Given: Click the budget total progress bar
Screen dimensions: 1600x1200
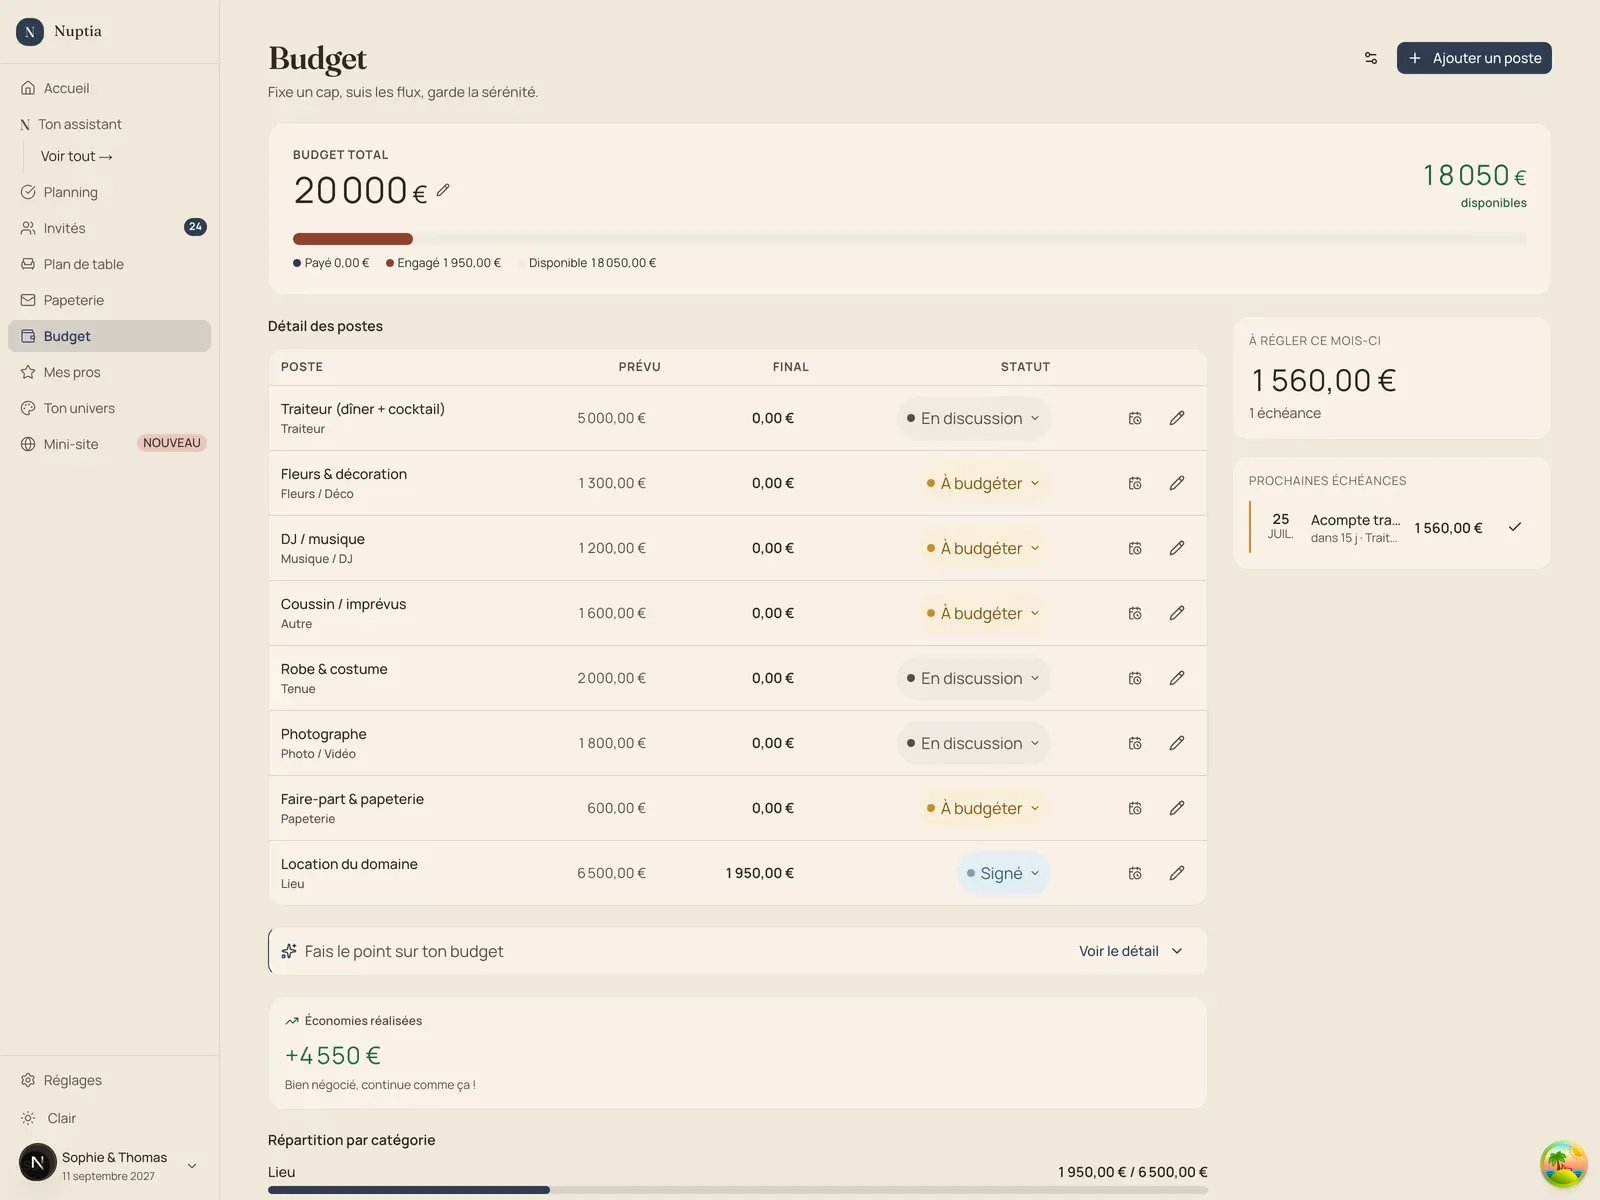Looking at the screenshot, I should (x=910, y=239).
